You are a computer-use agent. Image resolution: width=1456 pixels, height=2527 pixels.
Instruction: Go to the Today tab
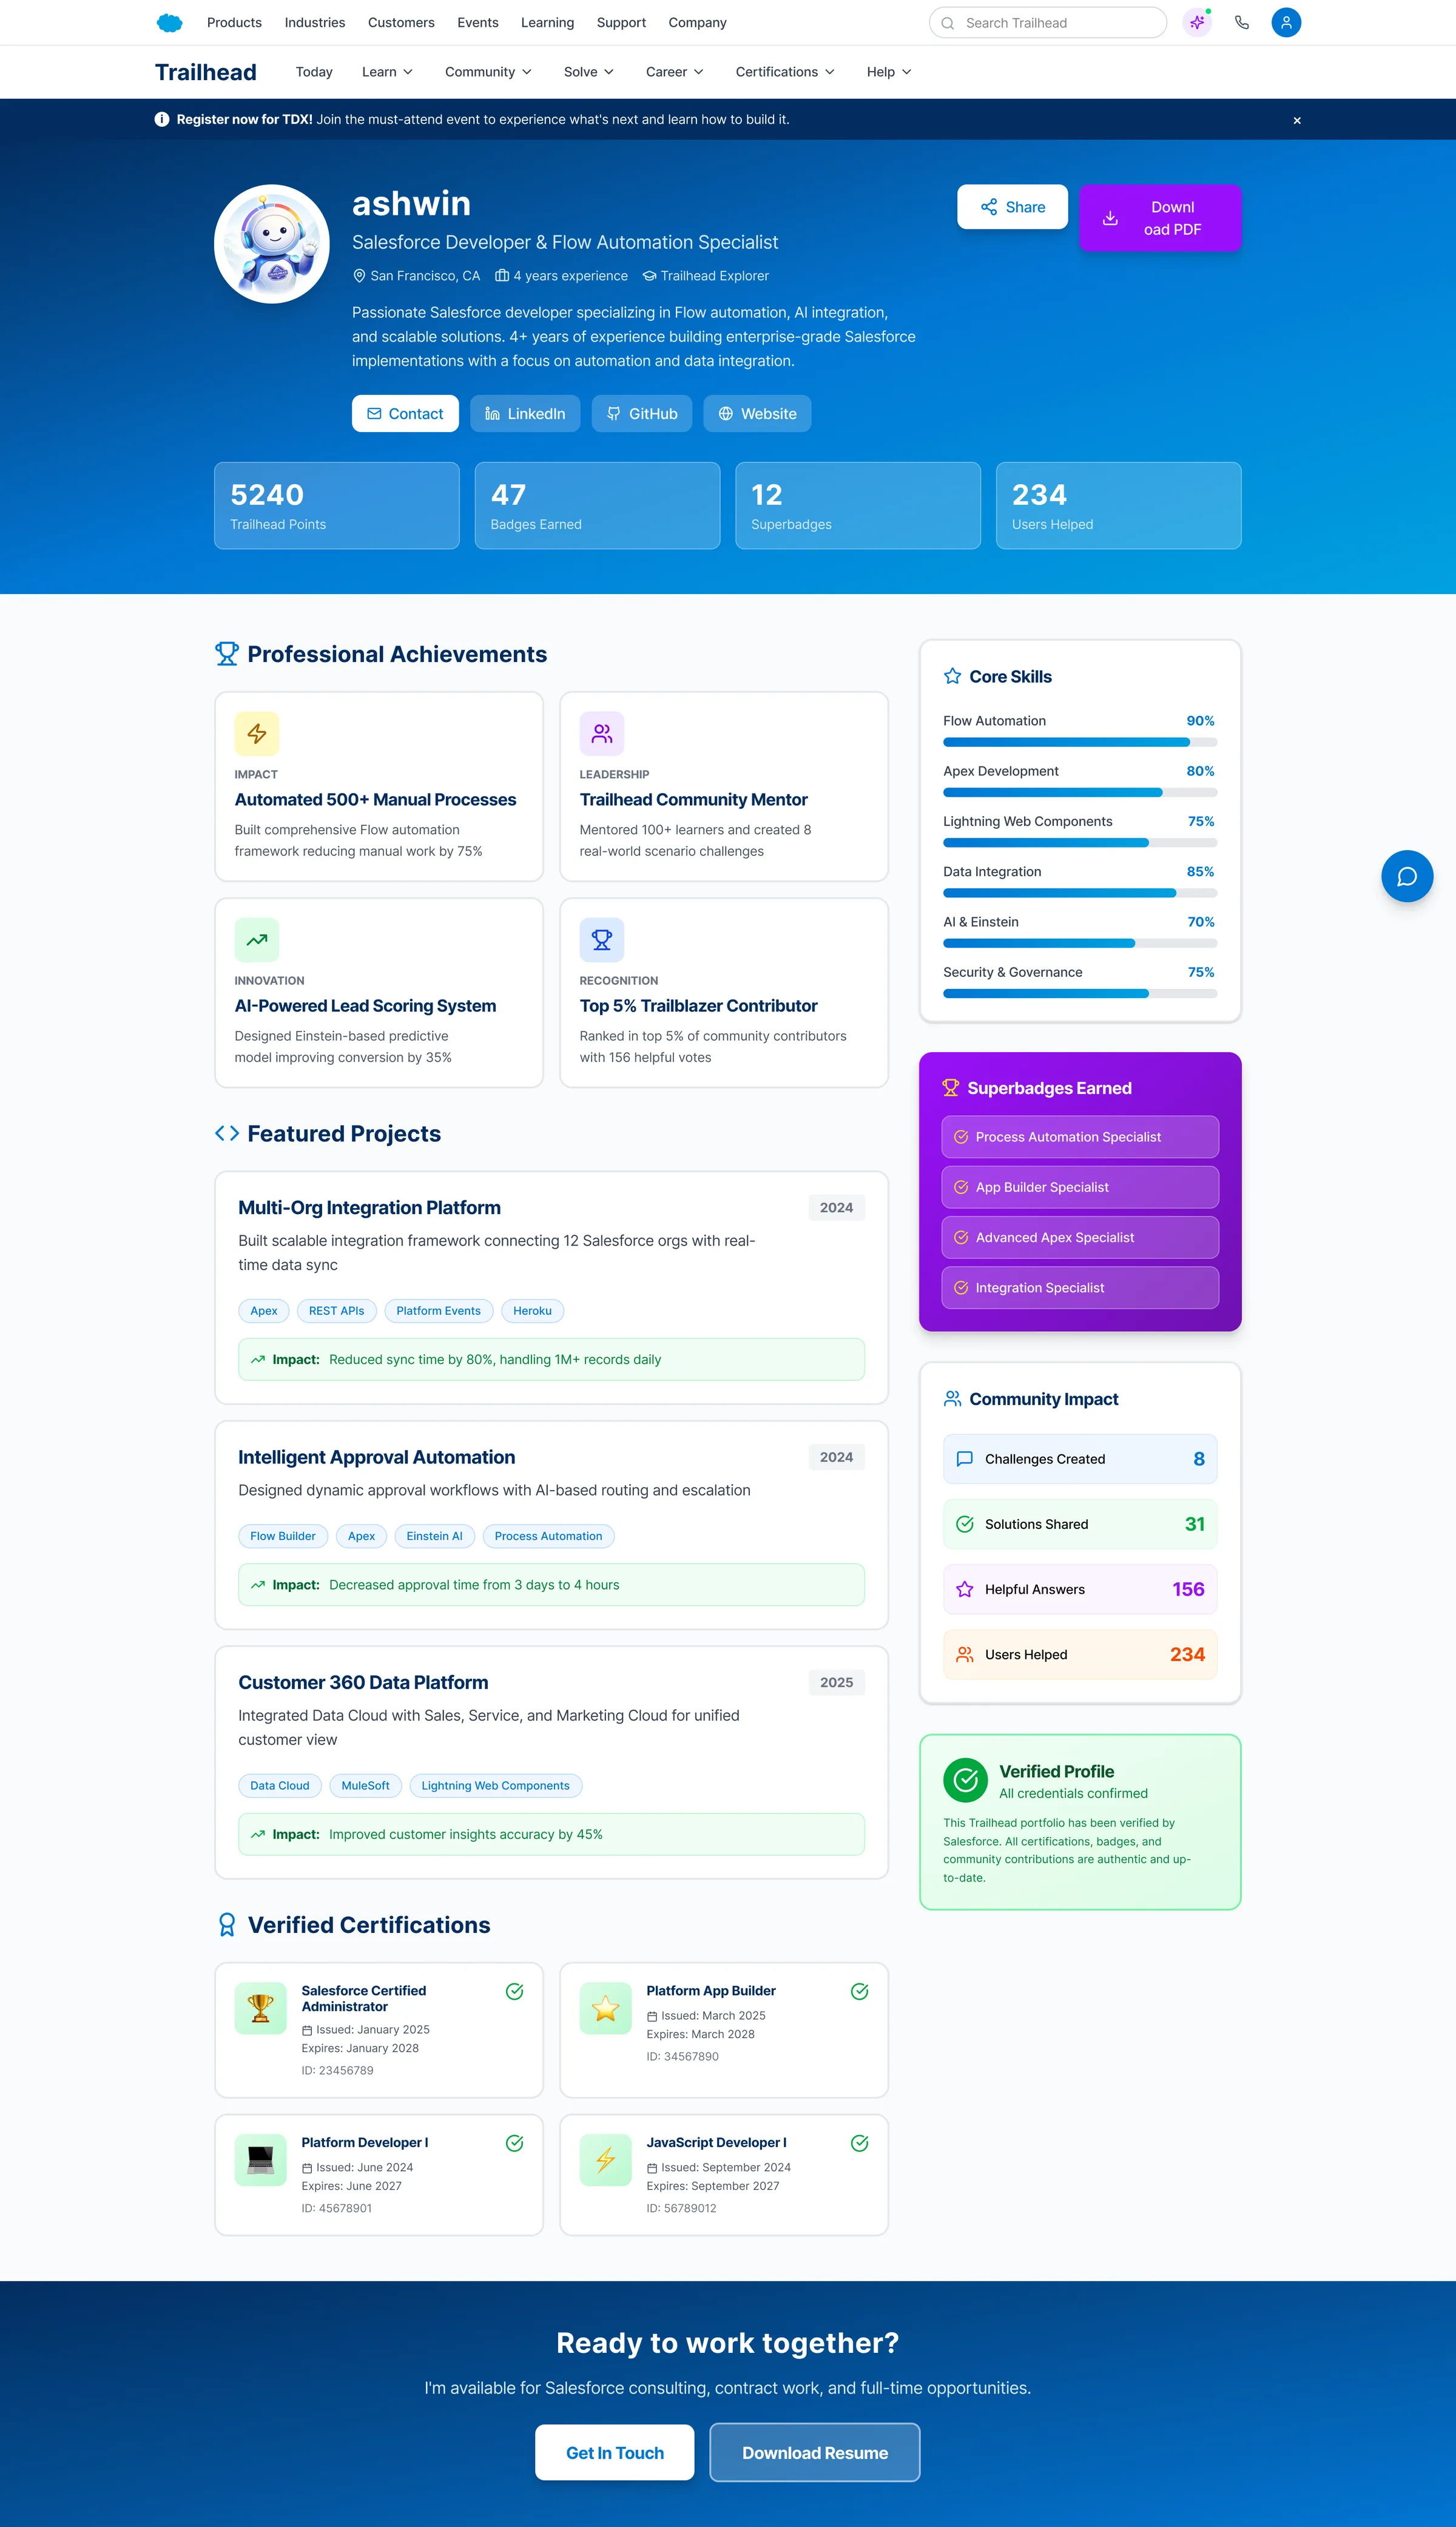pyautogui.click(x=314, y=72)
